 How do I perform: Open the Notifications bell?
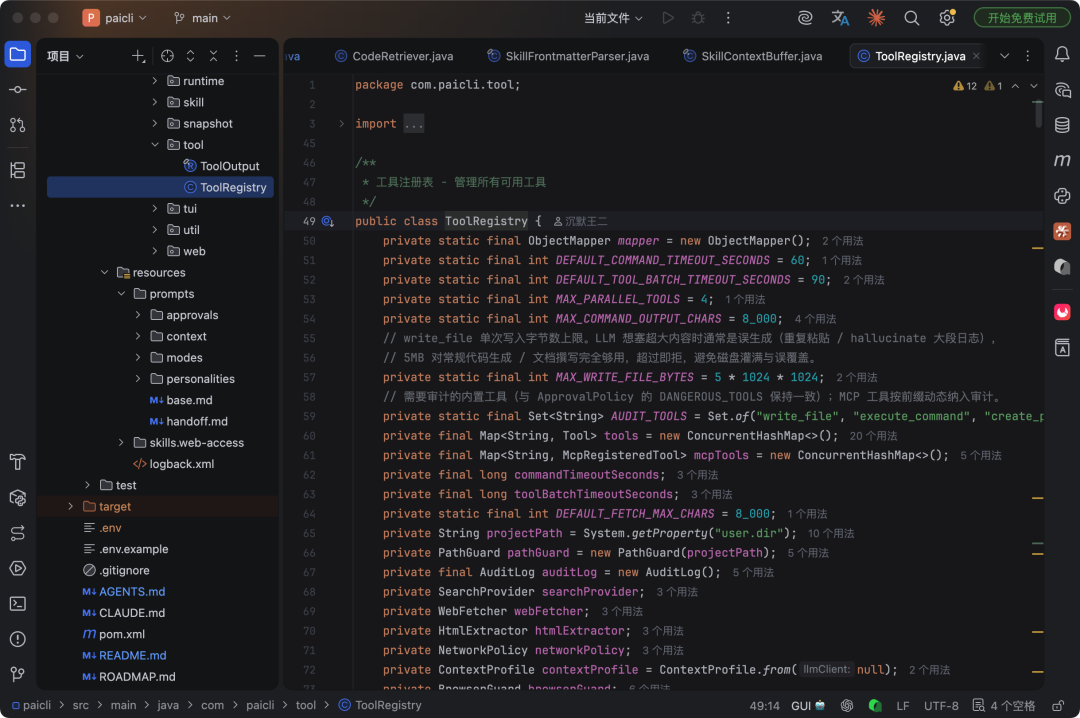(x=1062, y=54)
